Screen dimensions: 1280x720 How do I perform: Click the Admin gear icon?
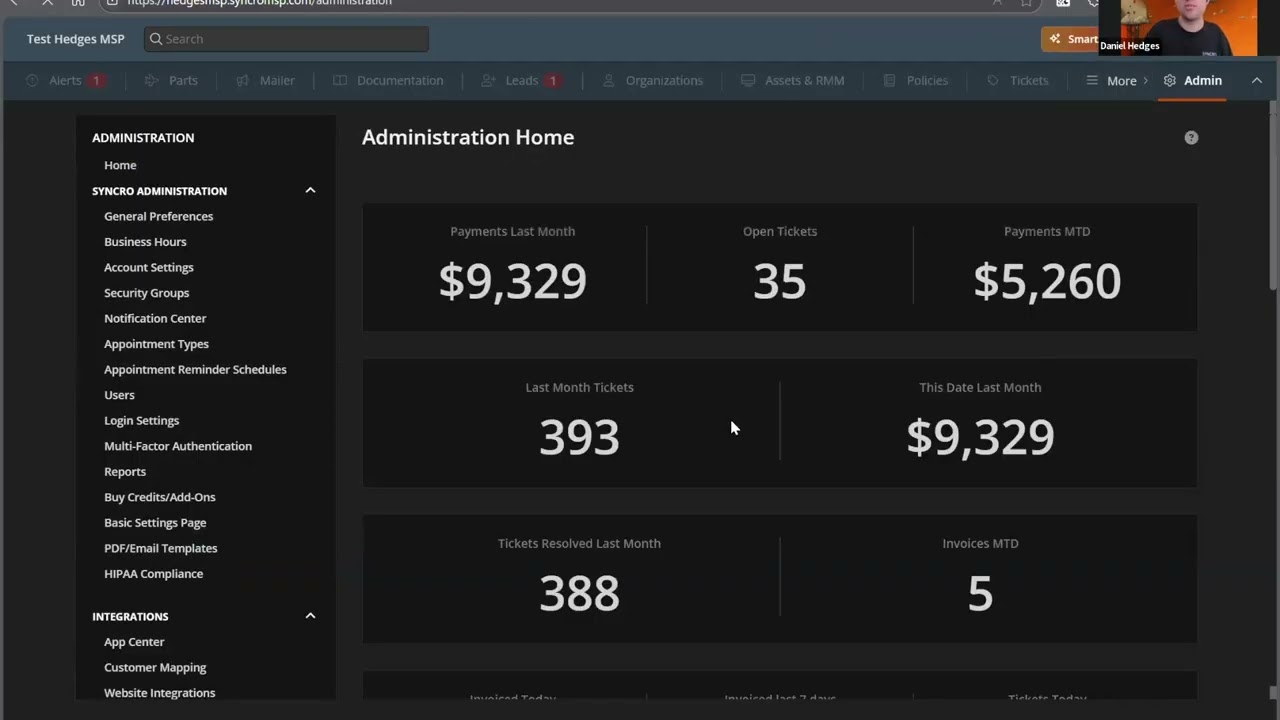pos(1170,80)
